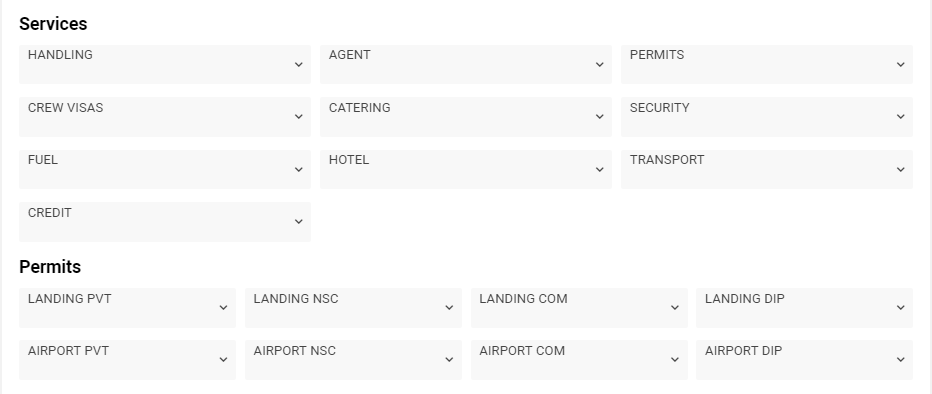Click the LANDING COM chevron arrow

coord(675,307)
